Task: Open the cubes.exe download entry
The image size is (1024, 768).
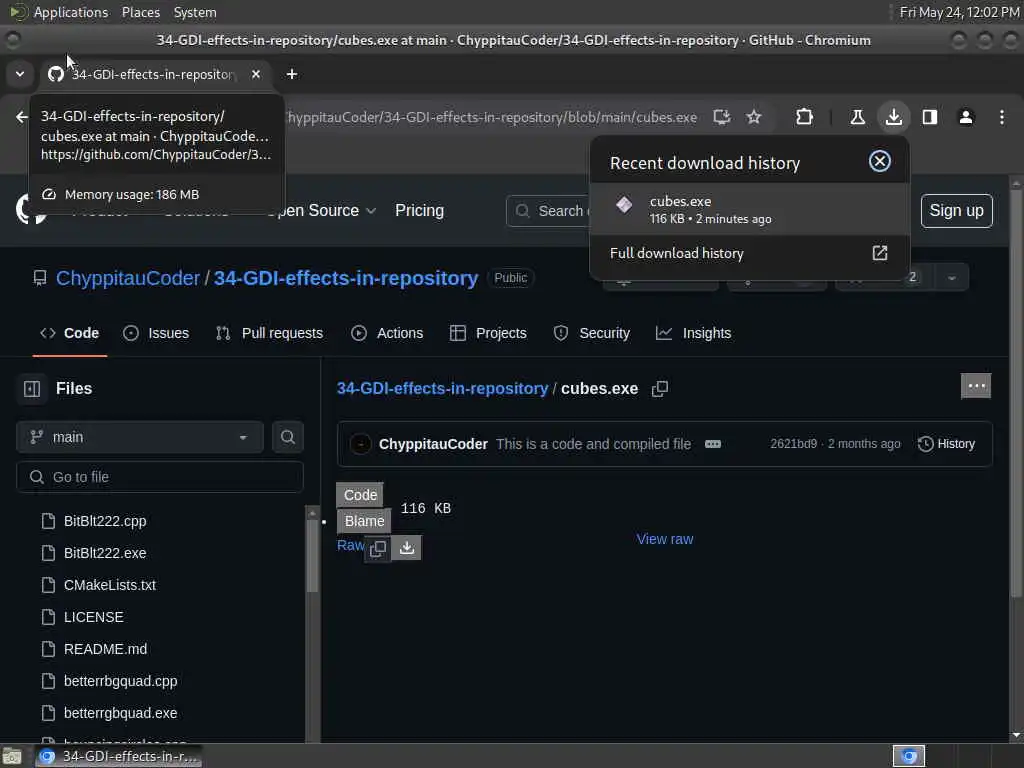Action: point(749,209)
